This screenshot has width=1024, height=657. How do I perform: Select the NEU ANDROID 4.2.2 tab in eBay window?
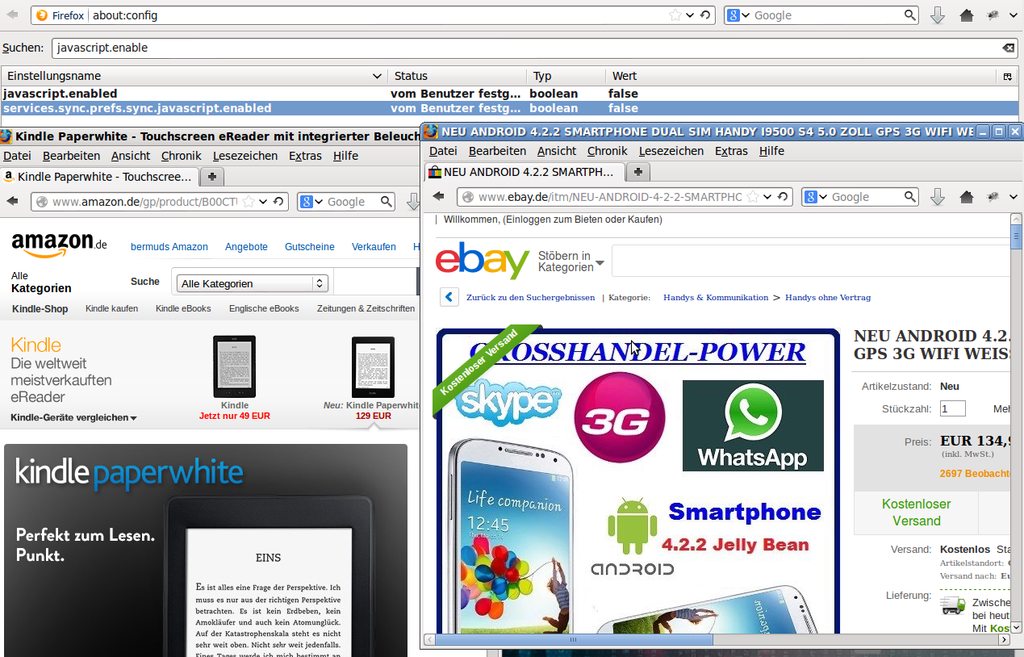[522, 172]
